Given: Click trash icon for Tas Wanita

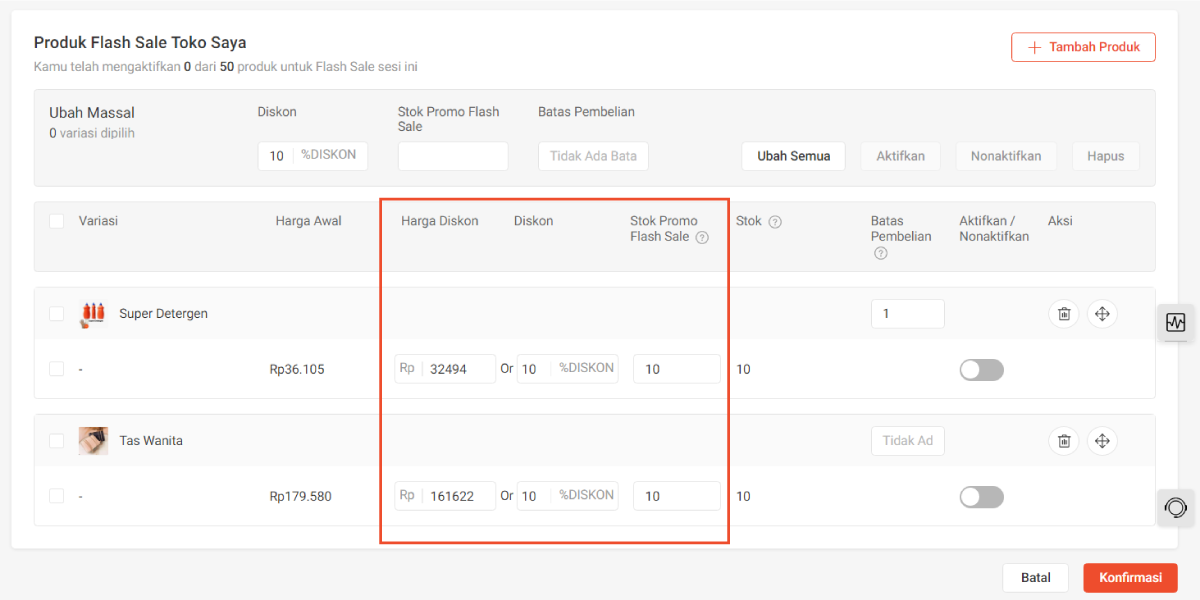Looking at the screenshot, I should pyautogui.click(x=1064, y=441).
